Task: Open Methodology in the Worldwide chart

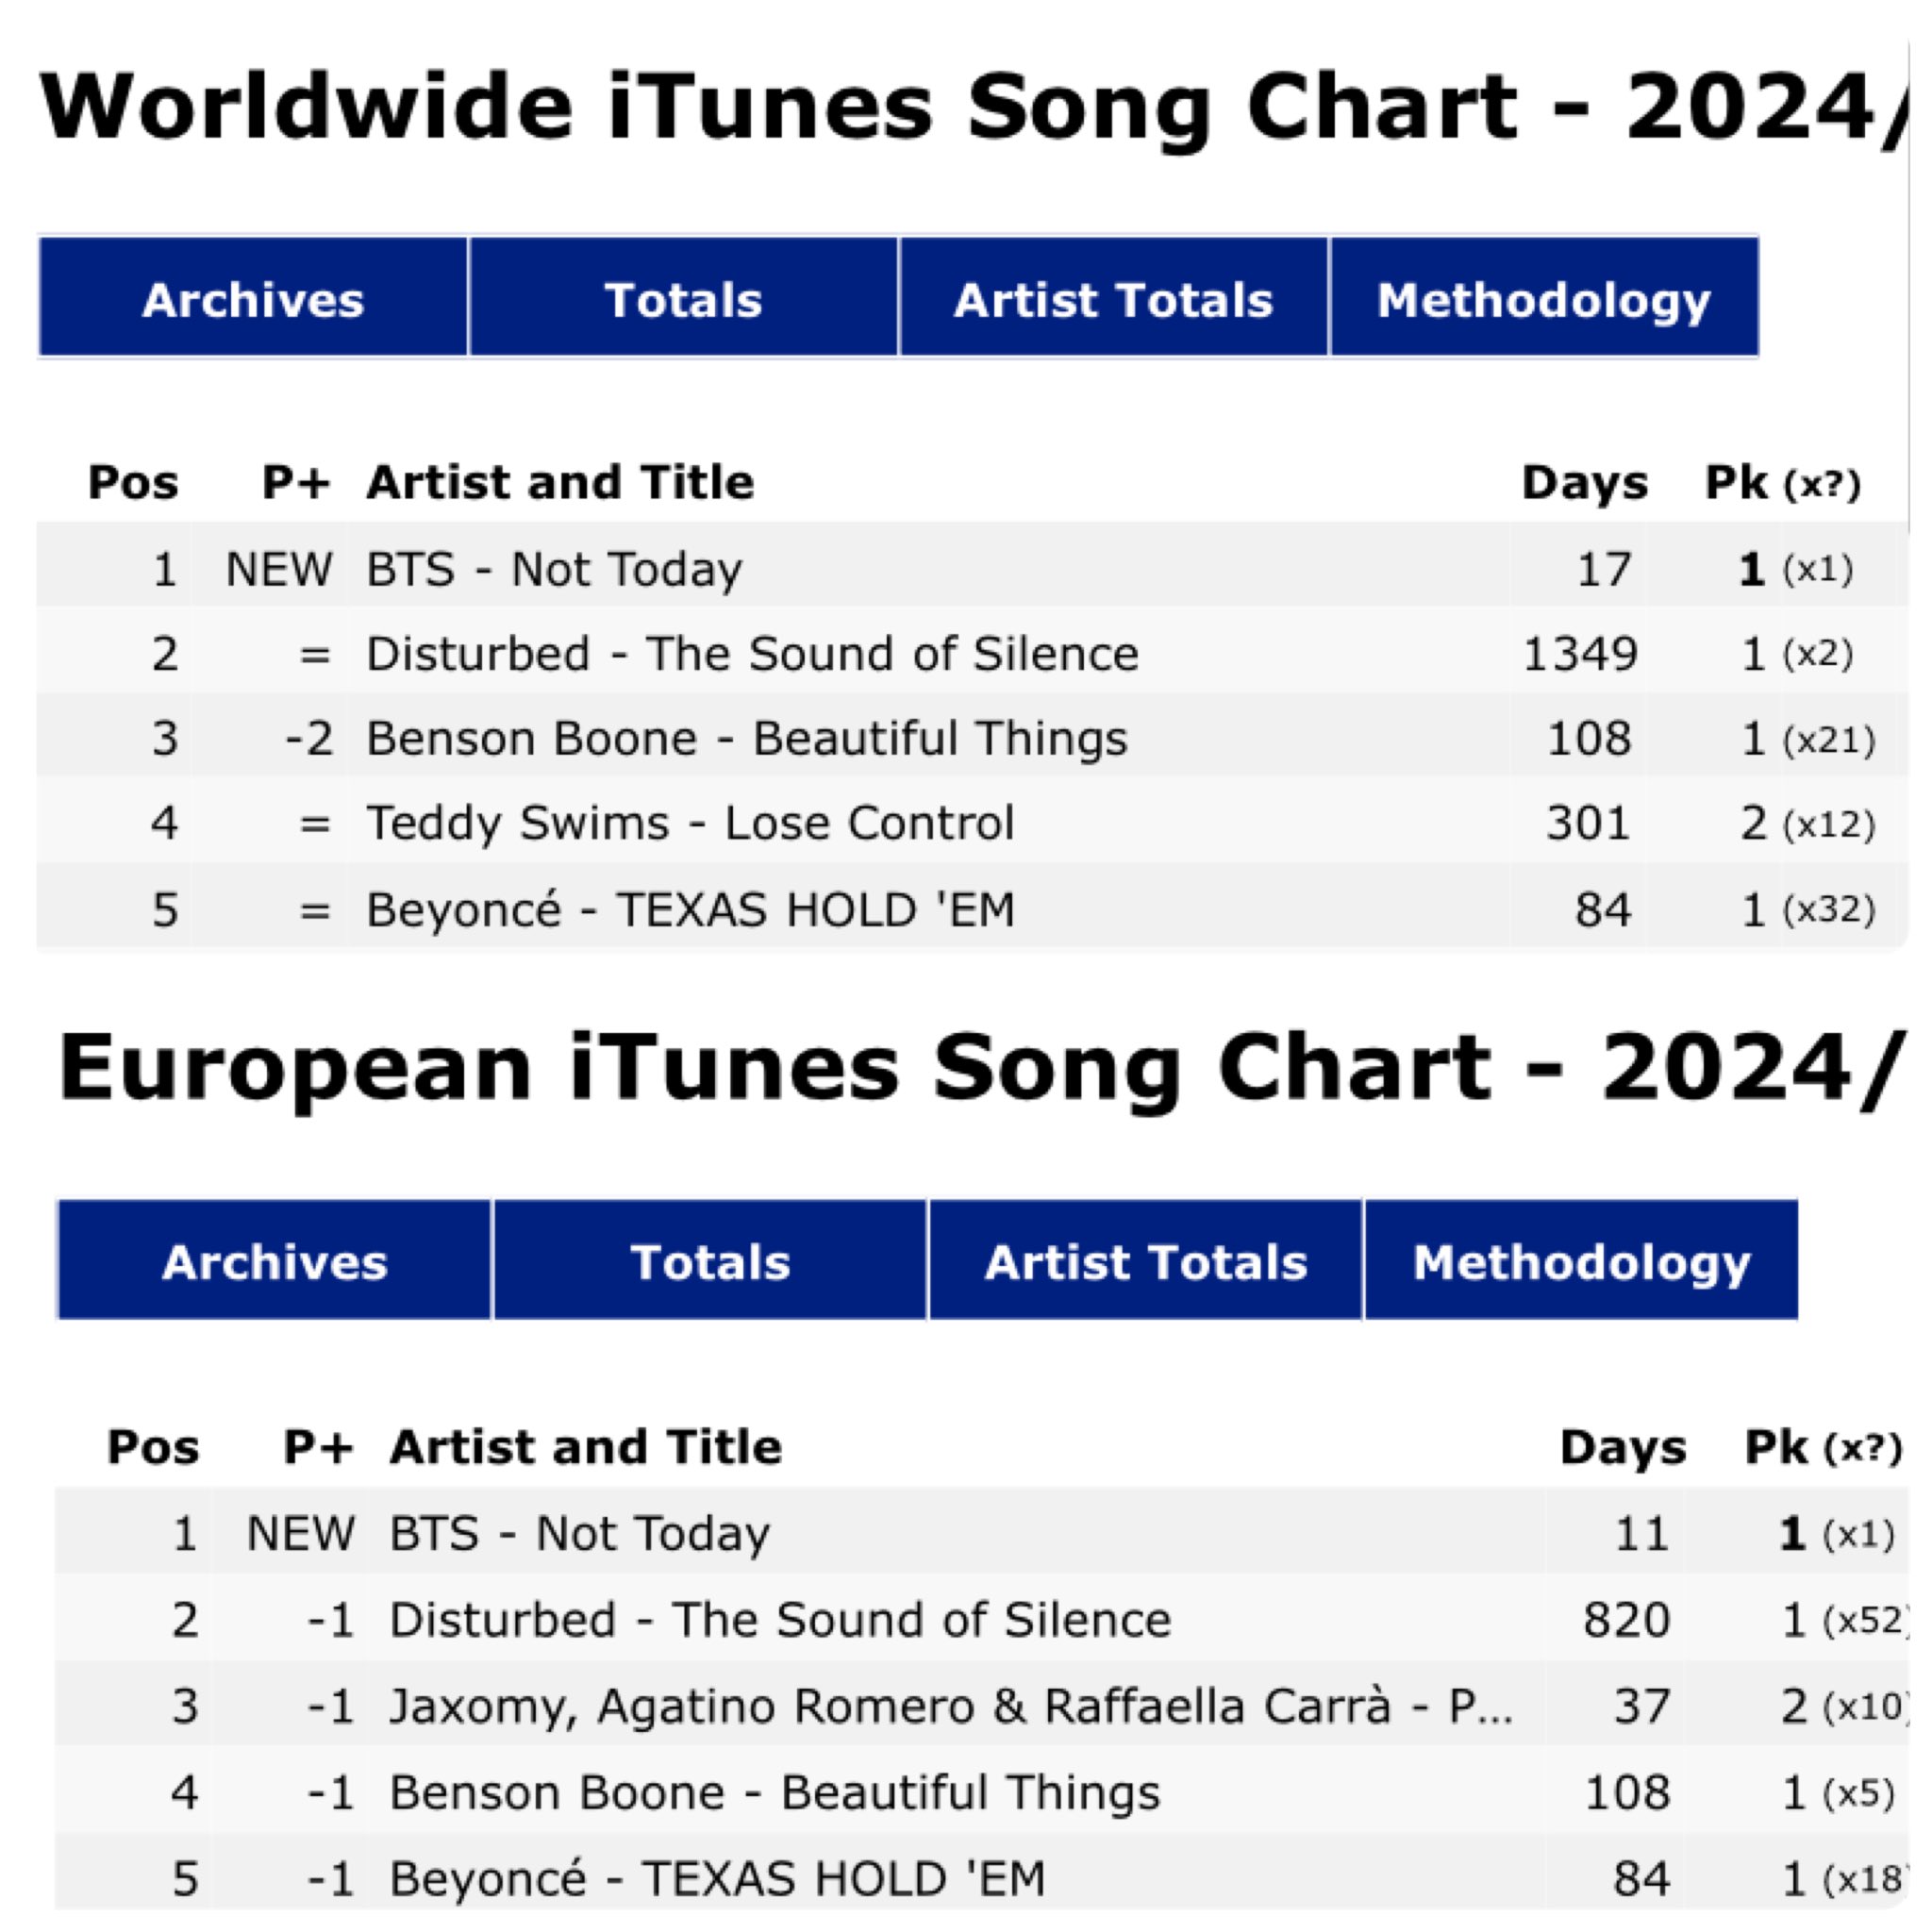Action: click(1545, 297)
